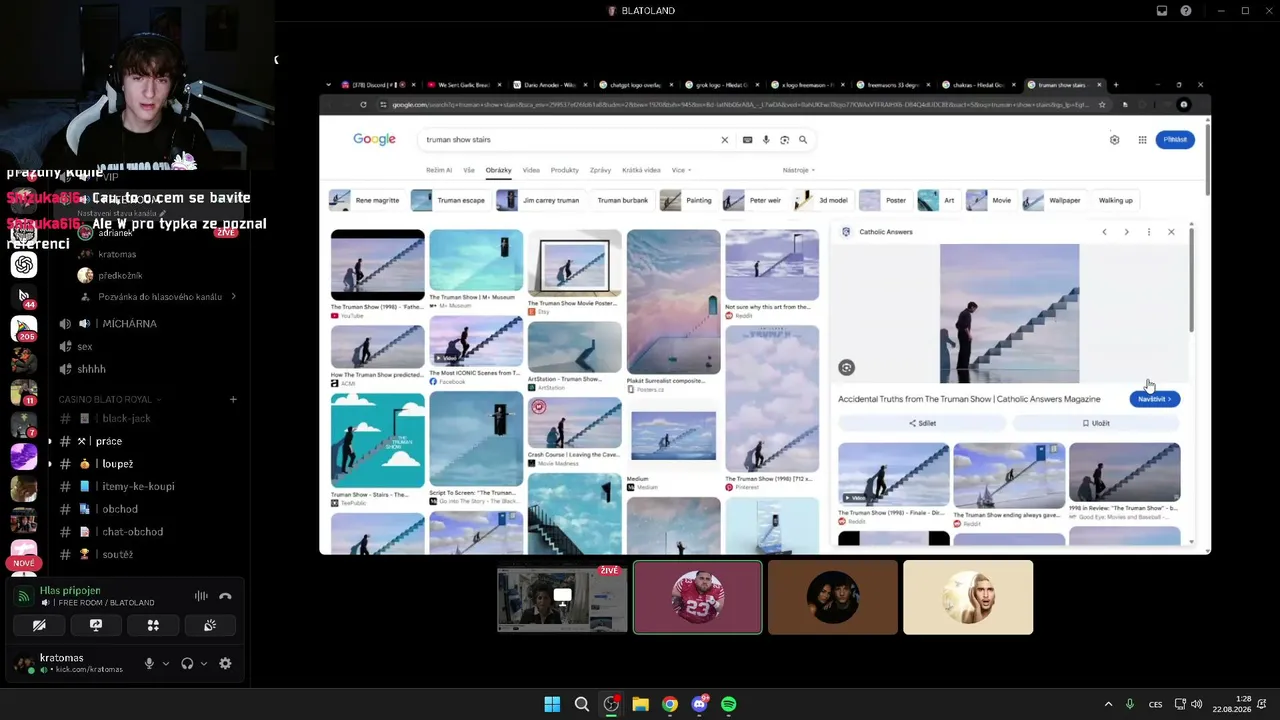Toggle camera on in Discord voice panel

[39, 625]
